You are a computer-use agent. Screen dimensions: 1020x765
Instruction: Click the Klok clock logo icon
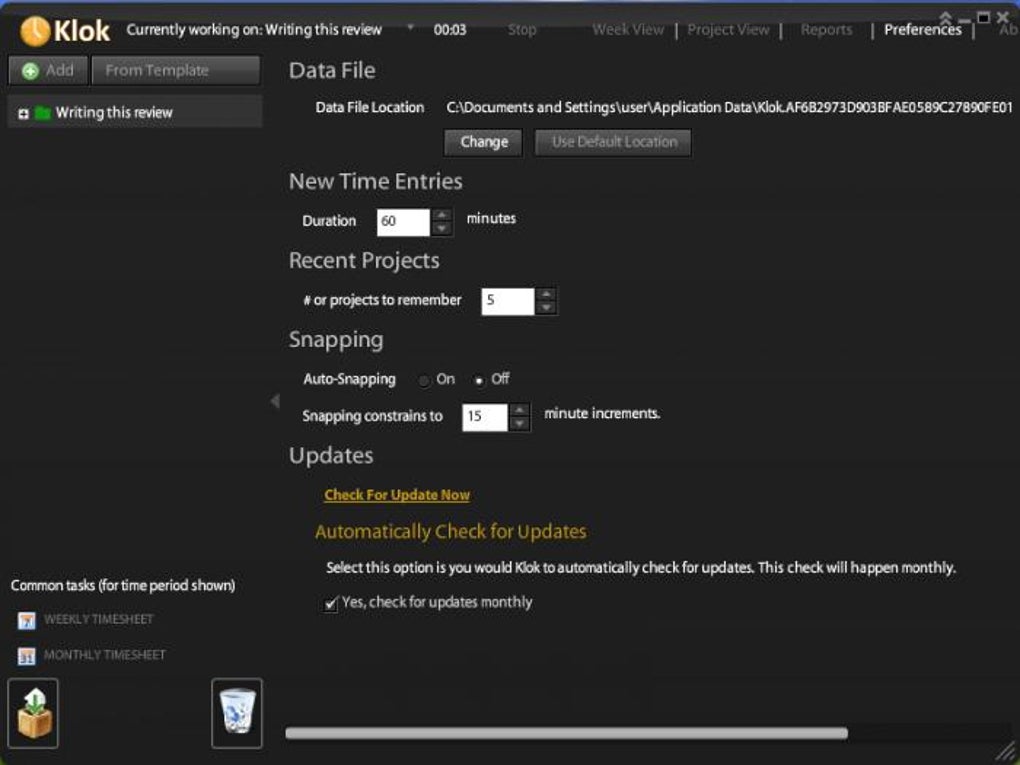pos(35,31)
